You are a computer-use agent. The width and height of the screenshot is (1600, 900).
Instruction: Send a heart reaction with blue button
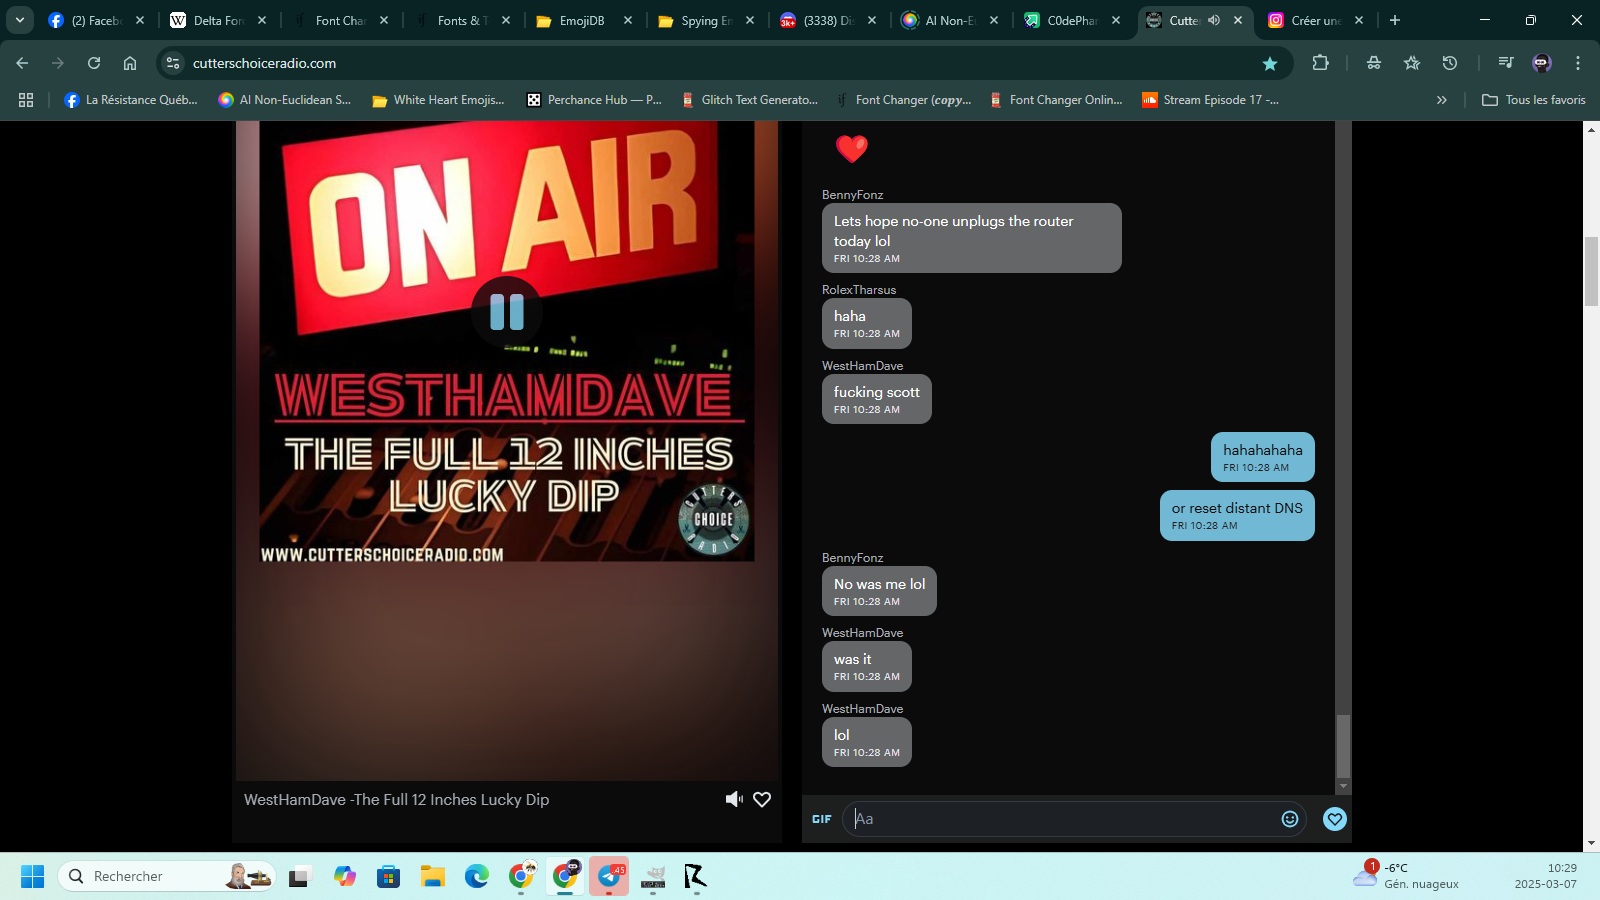click(x=1334, y=819)
